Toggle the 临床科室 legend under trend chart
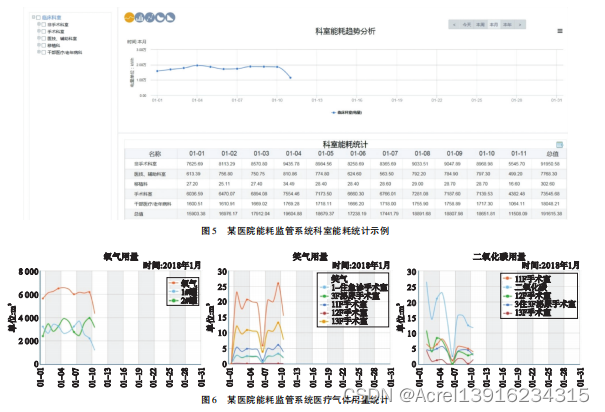 click(347, 113)
